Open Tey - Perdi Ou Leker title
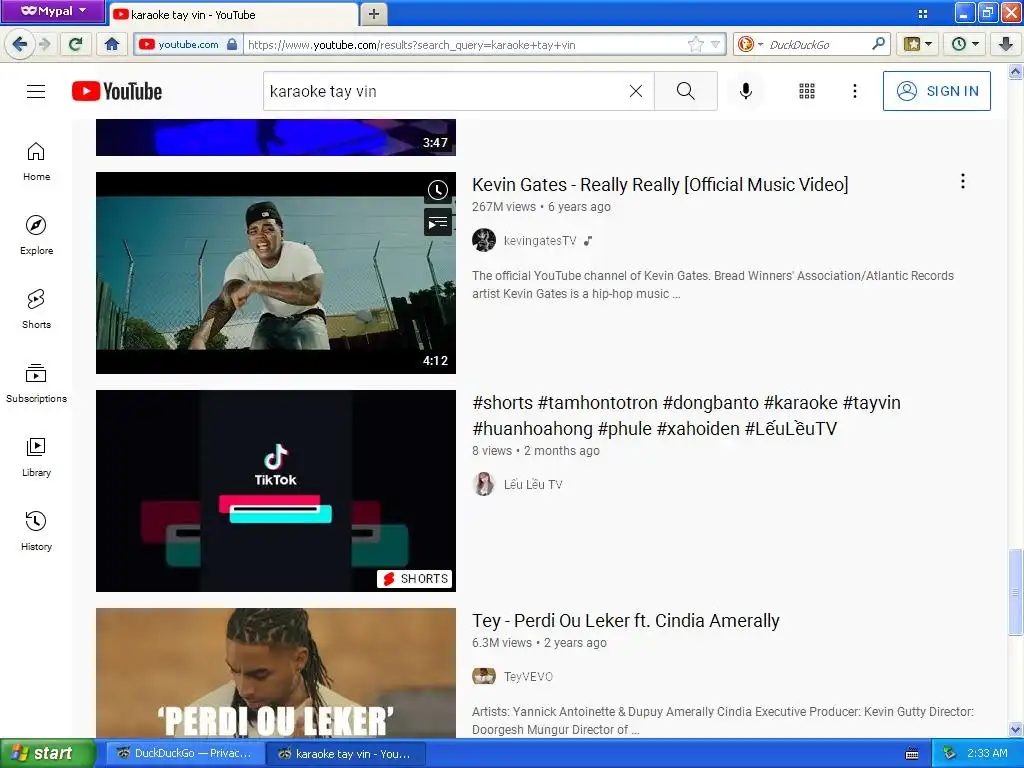 [626, 621]
